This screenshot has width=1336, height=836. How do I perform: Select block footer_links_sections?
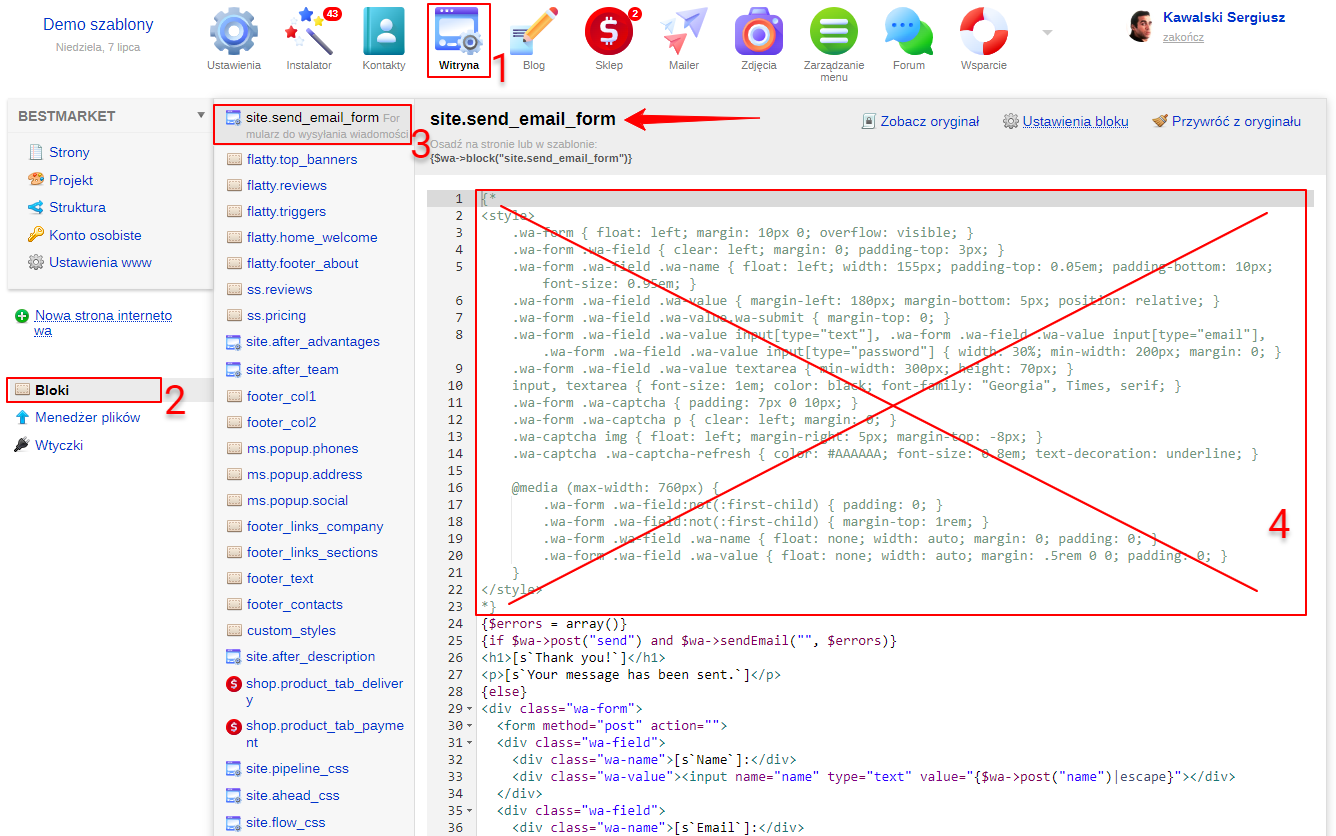point(312,552)
